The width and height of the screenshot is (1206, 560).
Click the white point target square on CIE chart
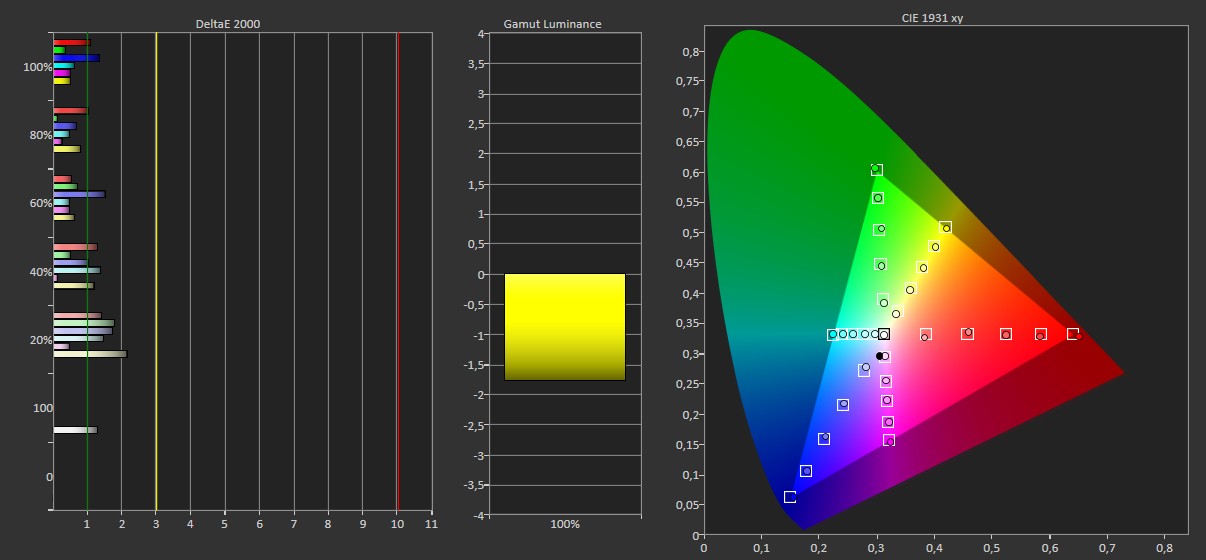coord(884,334)
